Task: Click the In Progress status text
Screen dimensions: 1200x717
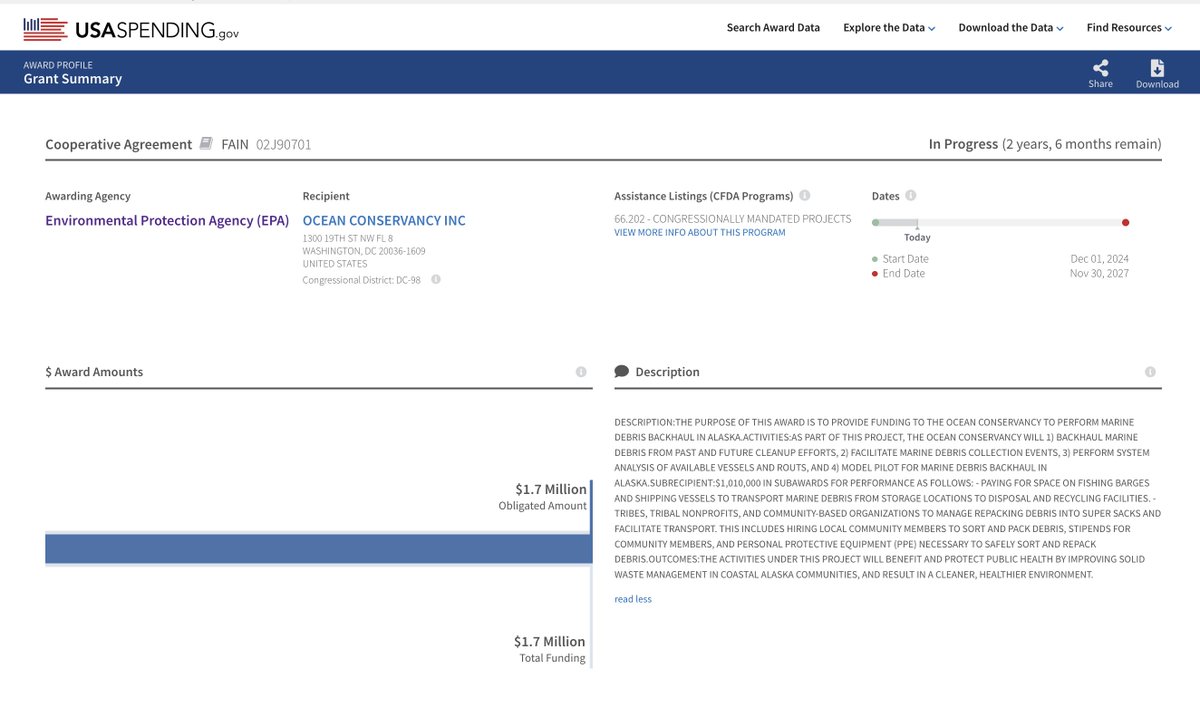Action: point(963,144)
